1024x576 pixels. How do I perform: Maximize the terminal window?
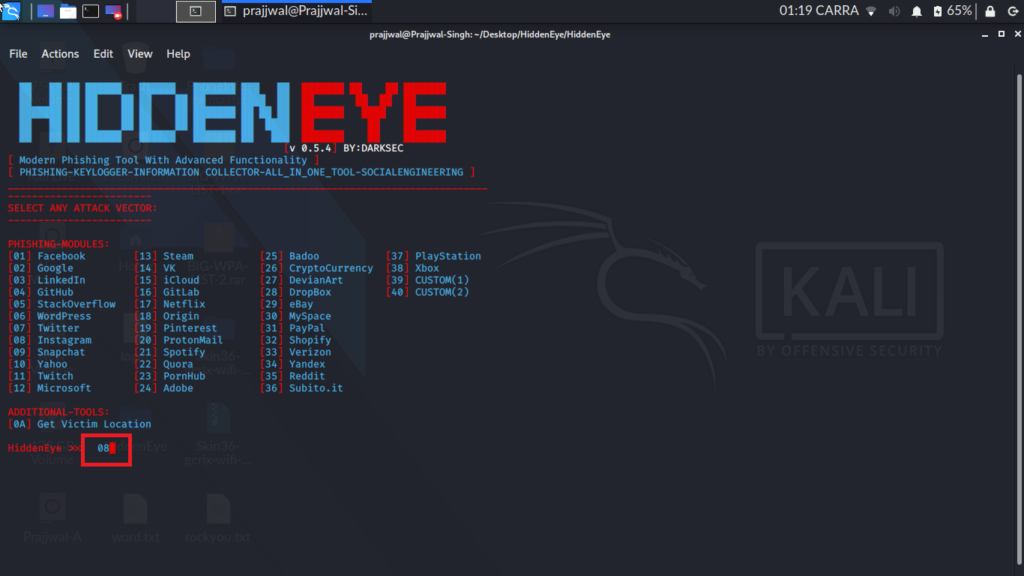[1001, 34]
